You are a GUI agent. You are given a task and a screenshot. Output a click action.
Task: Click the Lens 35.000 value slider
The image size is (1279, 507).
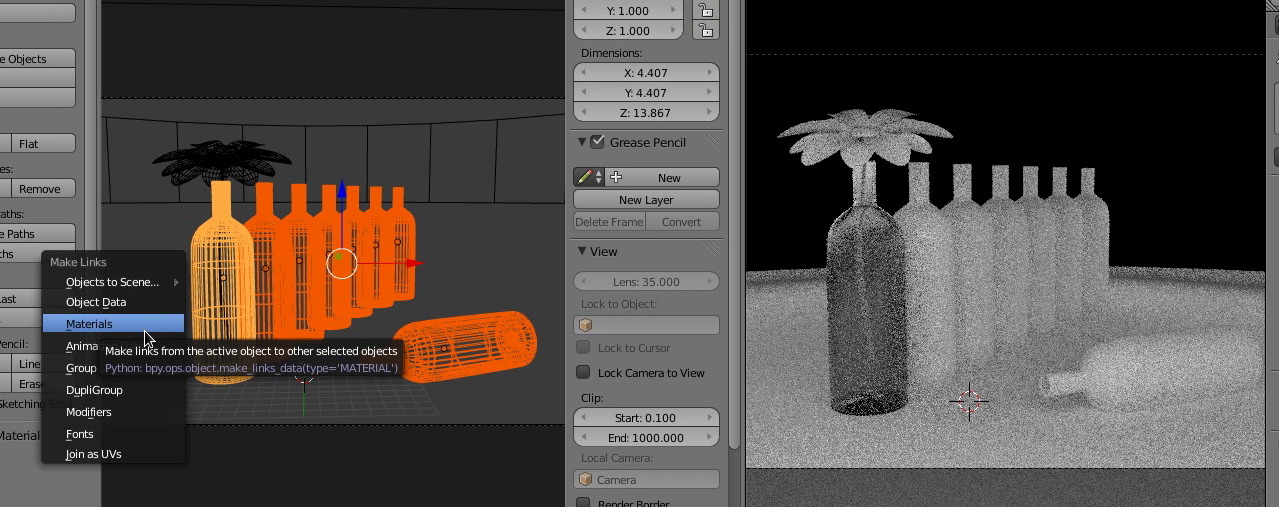[x=646, y=282]
